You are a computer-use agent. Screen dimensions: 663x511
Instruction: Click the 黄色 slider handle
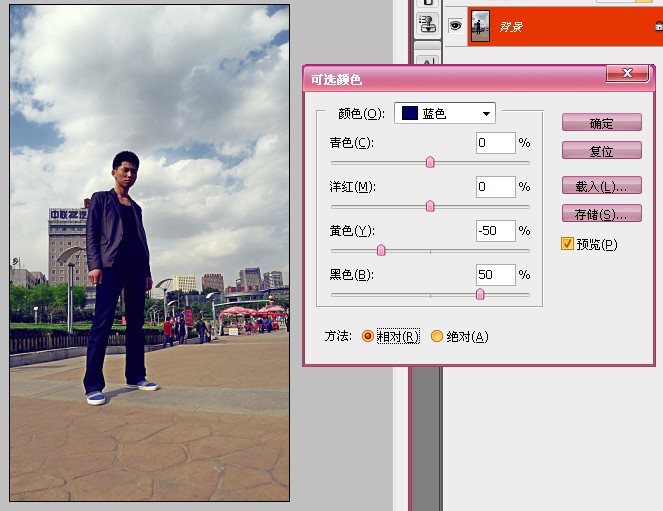click(x=381, y=250)
